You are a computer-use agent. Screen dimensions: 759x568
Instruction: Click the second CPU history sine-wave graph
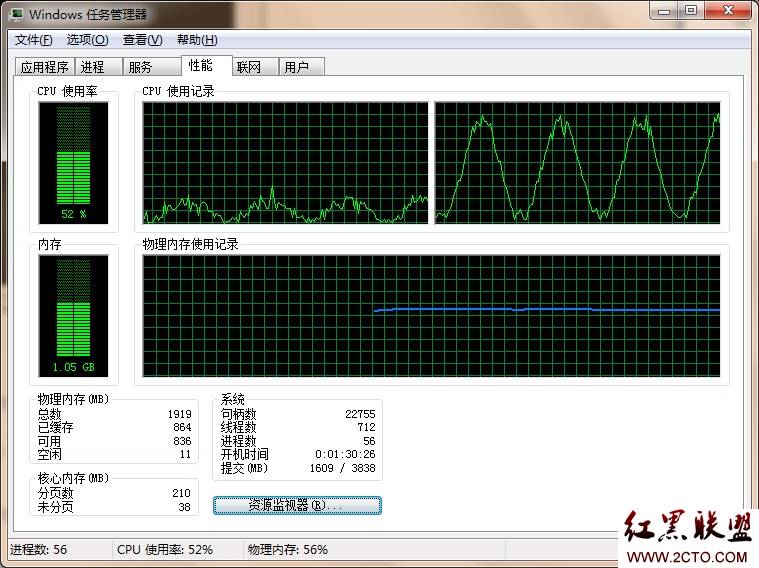coord(577,163)
